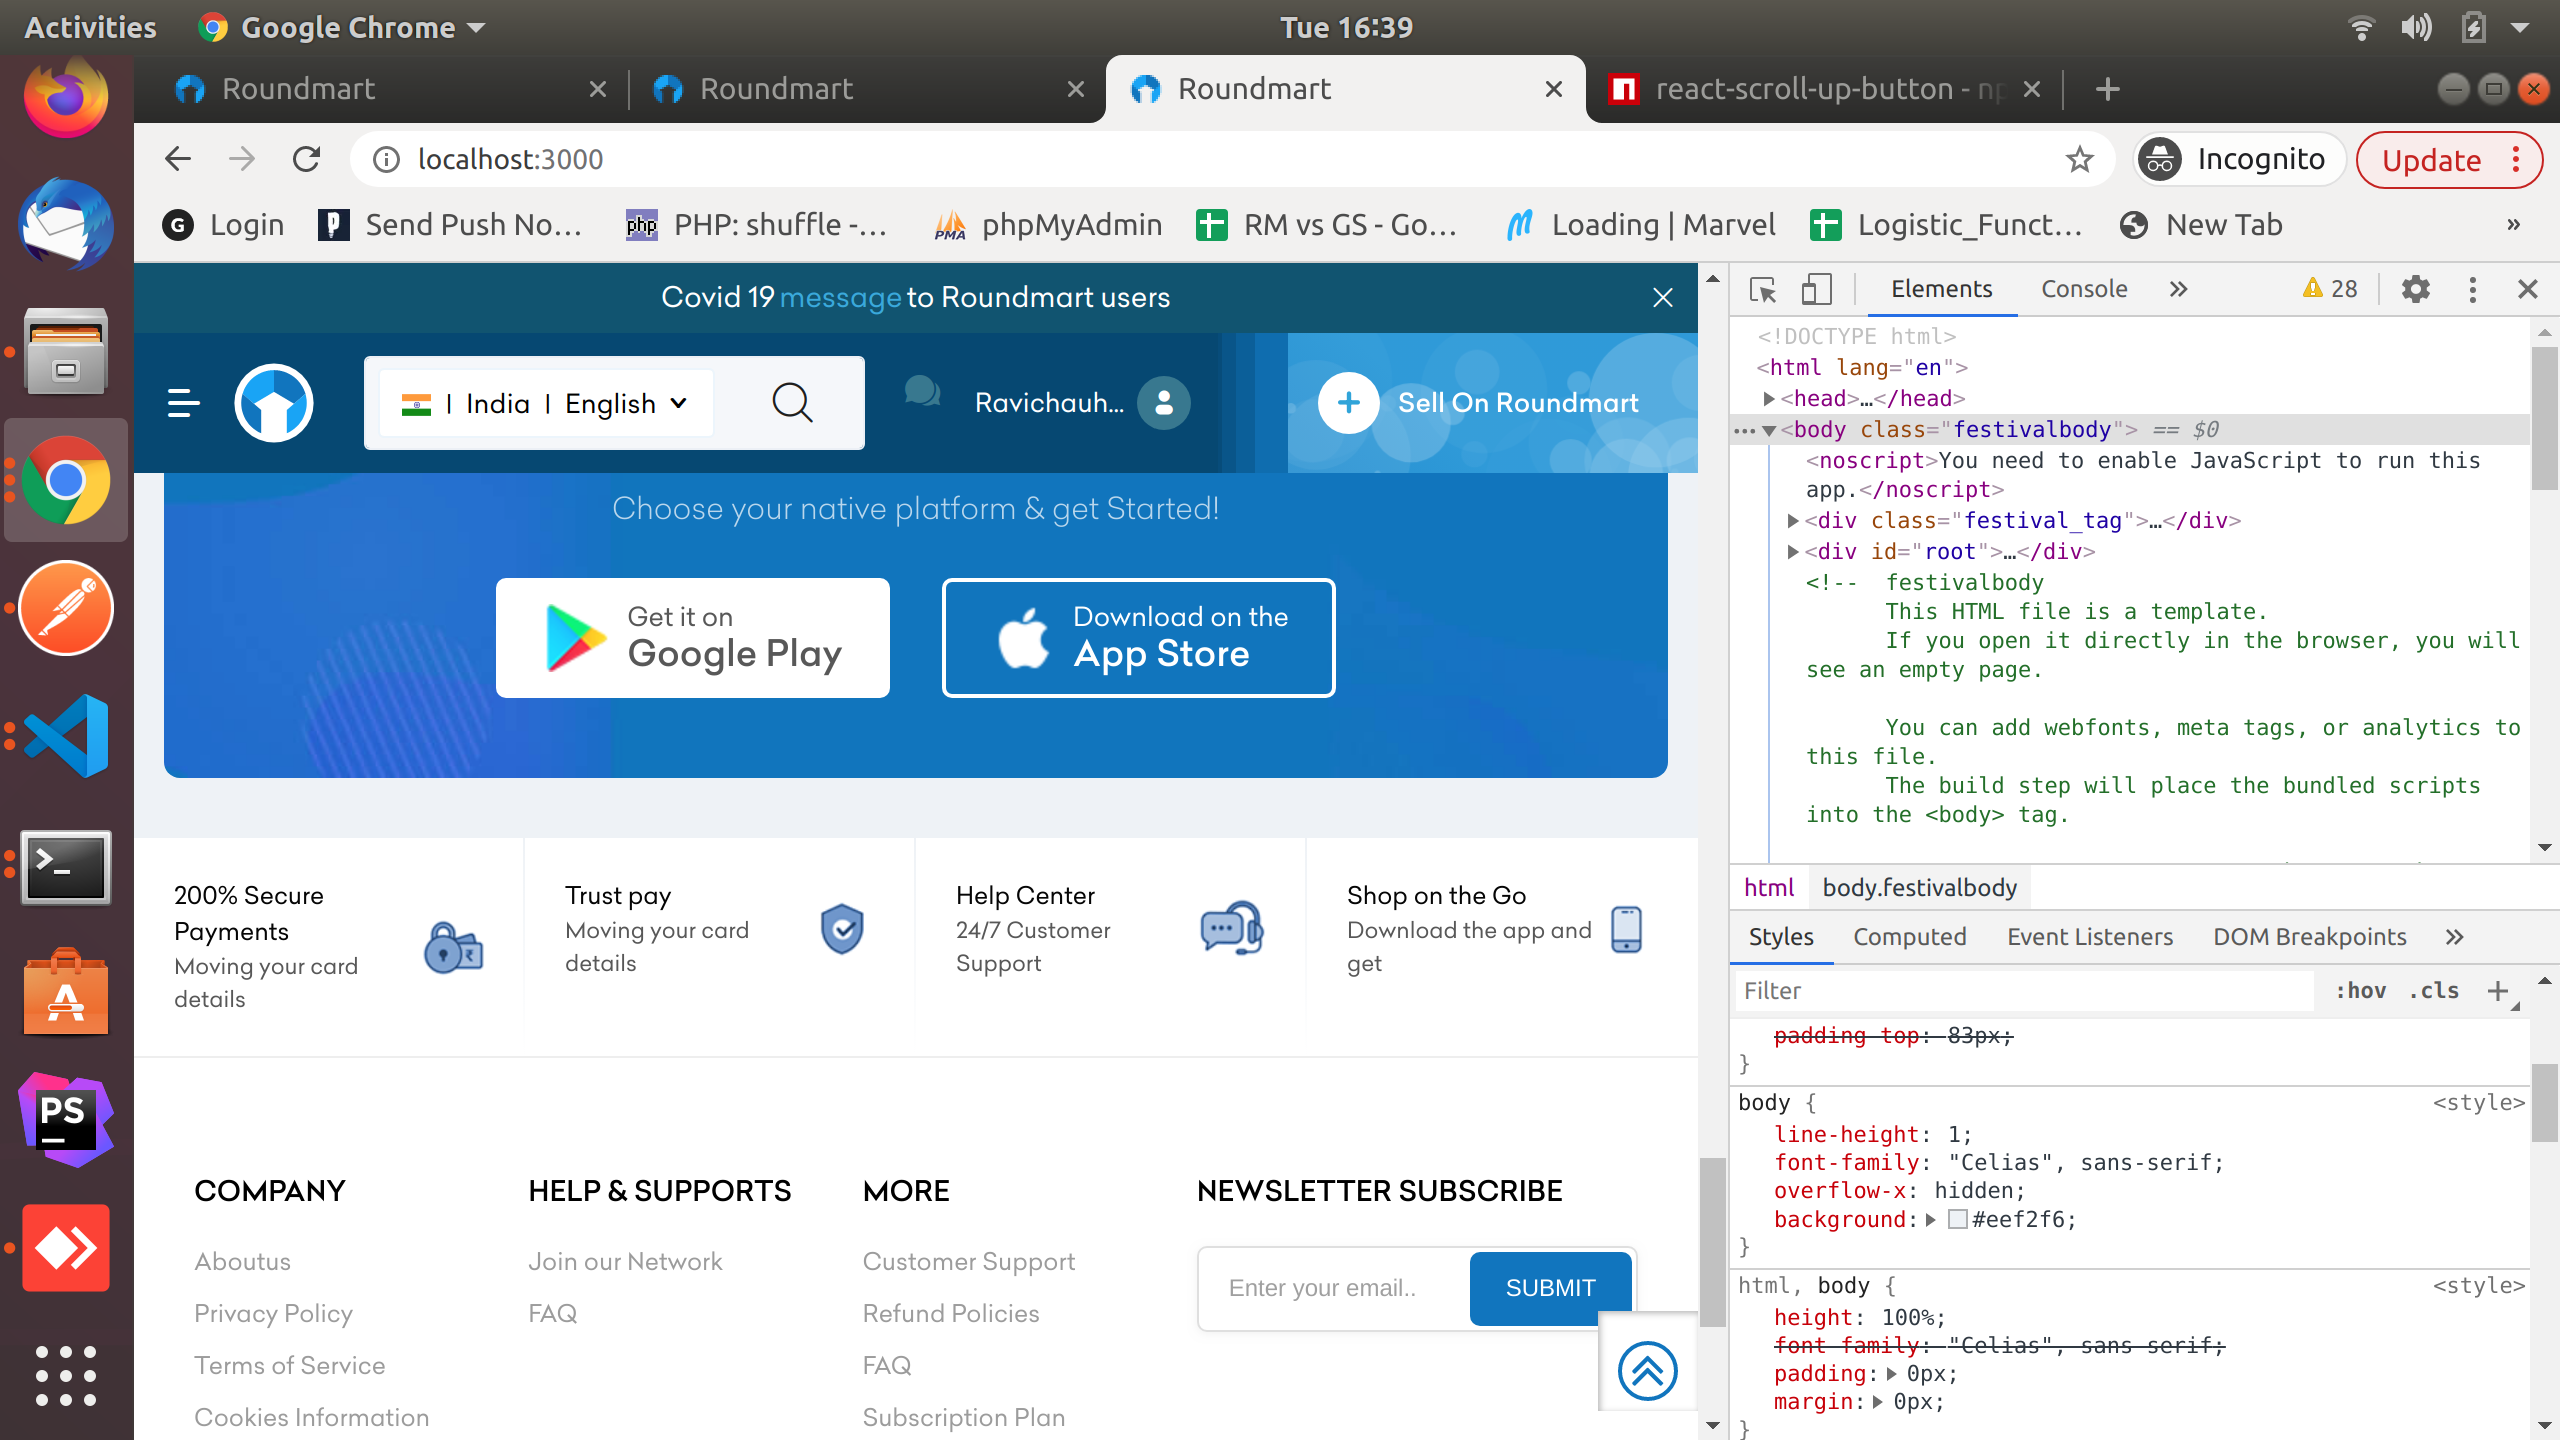Submit the newsletter email

[x=1550, y=1288]
